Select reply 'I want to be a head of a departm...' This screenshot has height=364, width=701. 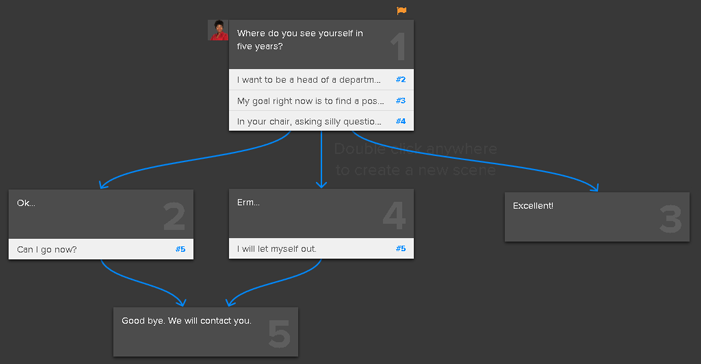321,80
